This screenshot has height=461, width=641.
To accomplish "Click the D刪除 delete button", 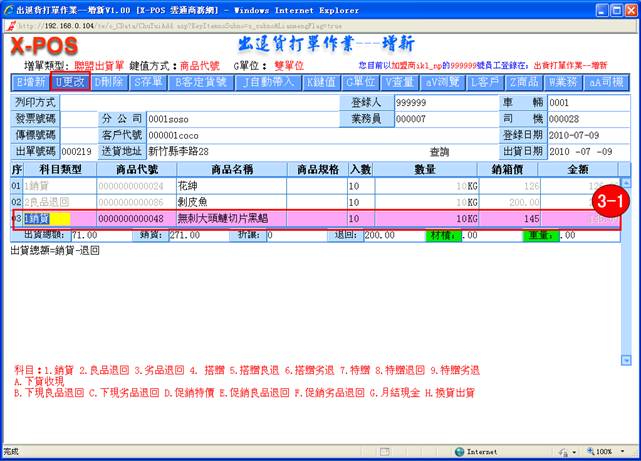I will tap(110, 82).
